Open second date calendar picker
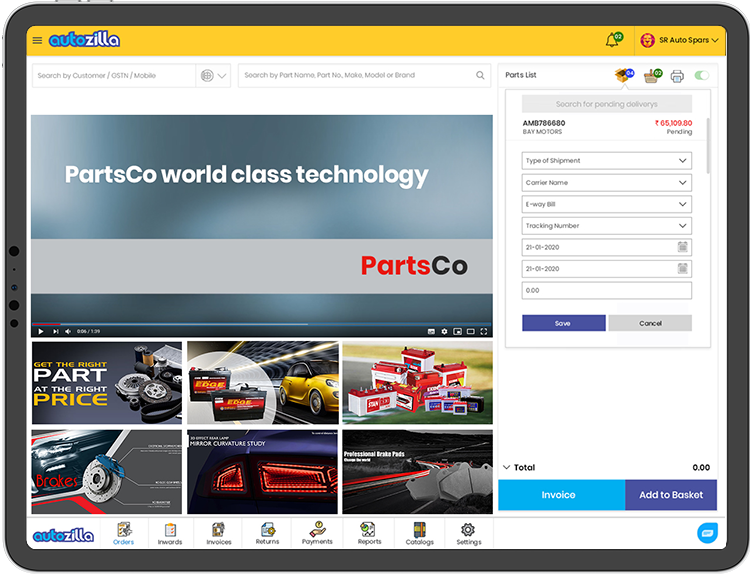 coord(683,268)
